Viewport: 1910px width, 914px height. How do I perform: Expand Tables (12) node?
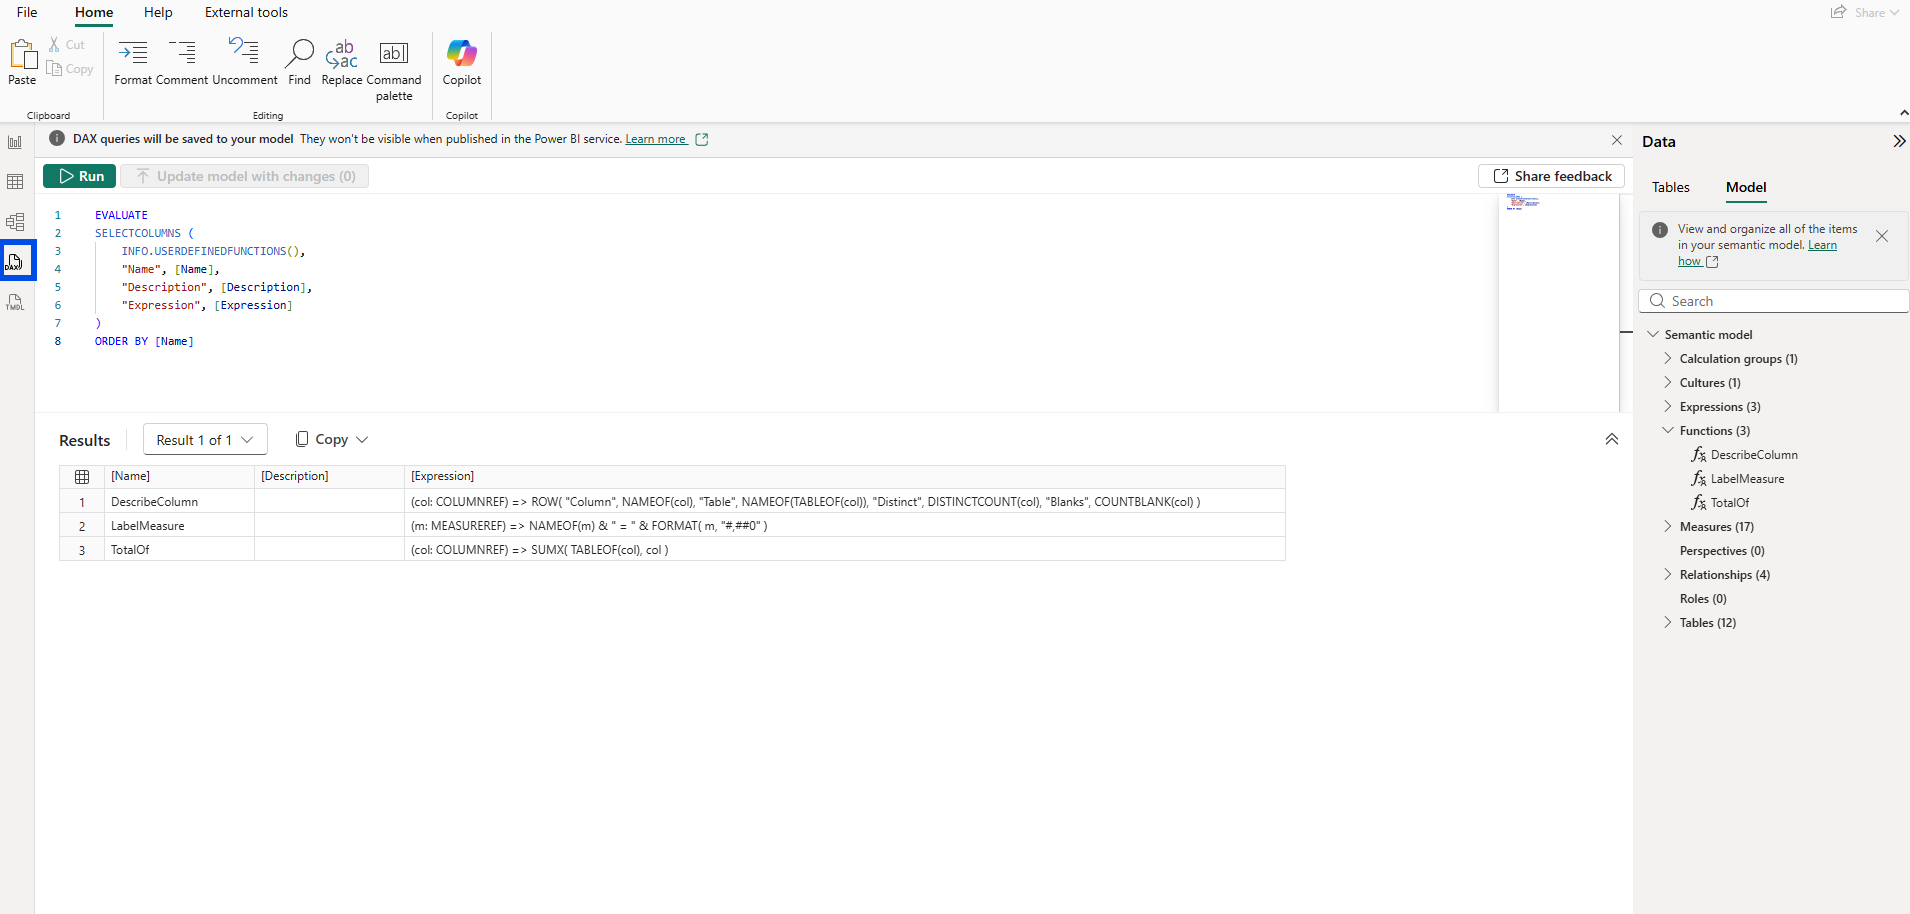coord(1668,623)
